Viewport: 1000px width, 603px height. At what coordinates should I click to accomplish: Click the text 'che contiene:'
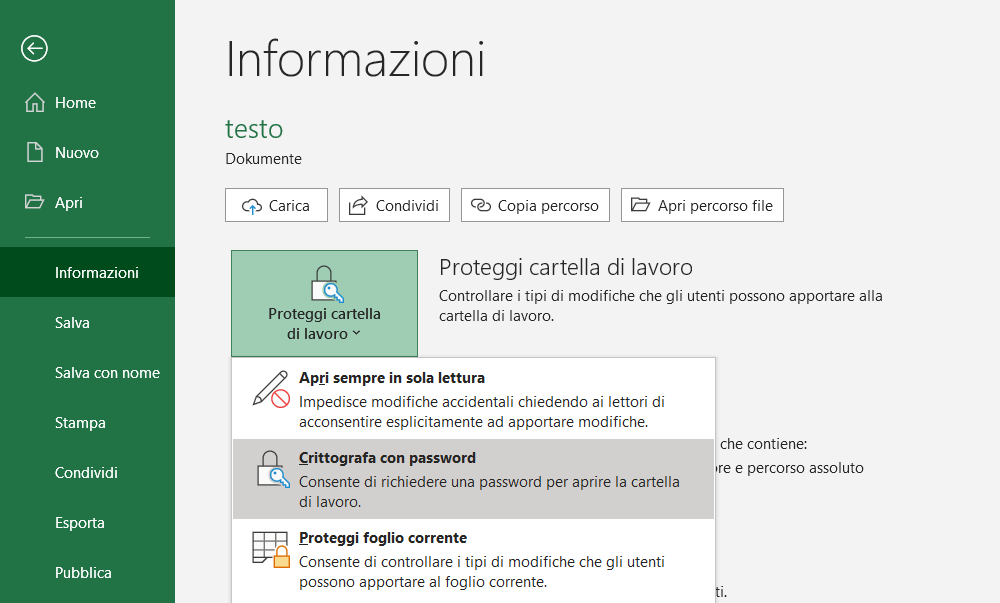(763, 444)
